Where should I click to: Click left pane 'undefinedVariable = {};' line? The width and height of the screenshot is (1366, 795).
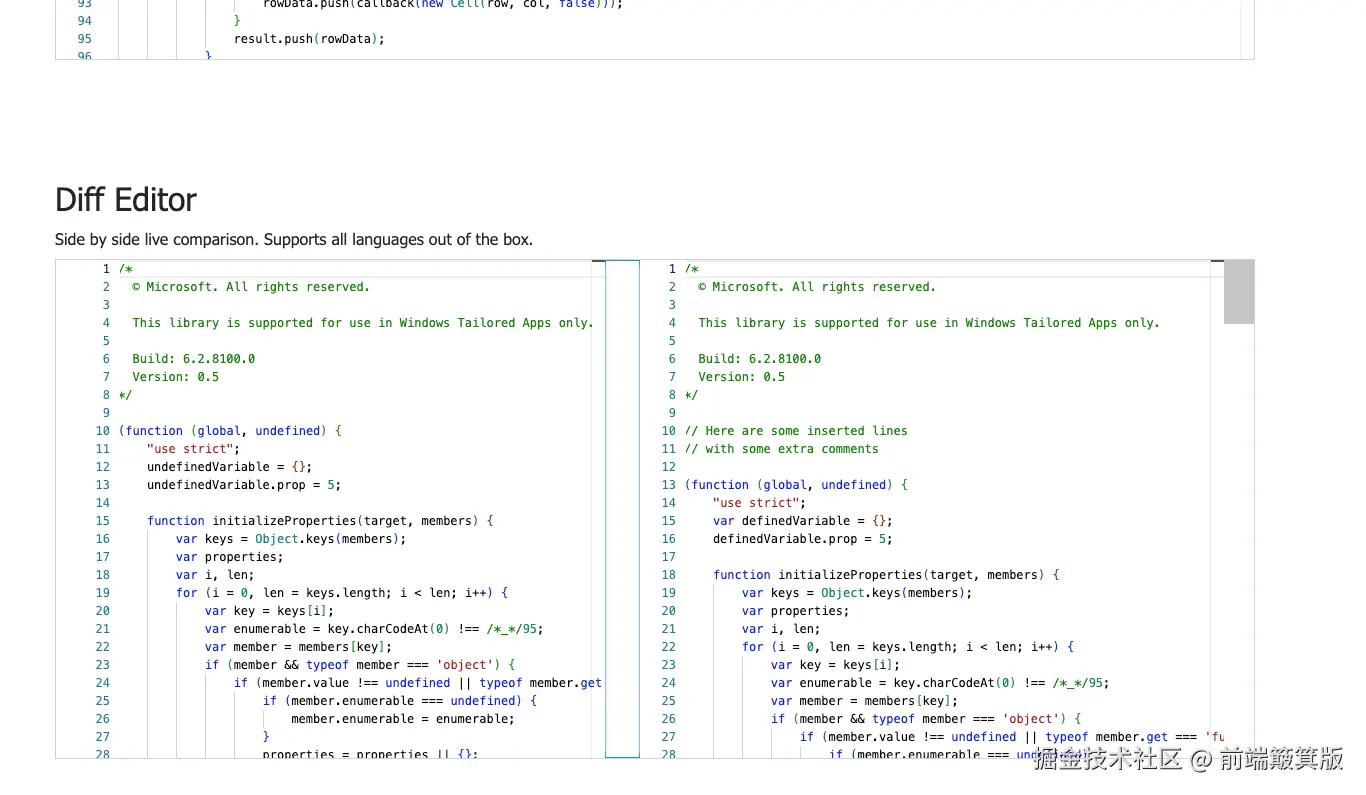coord(229,467)
